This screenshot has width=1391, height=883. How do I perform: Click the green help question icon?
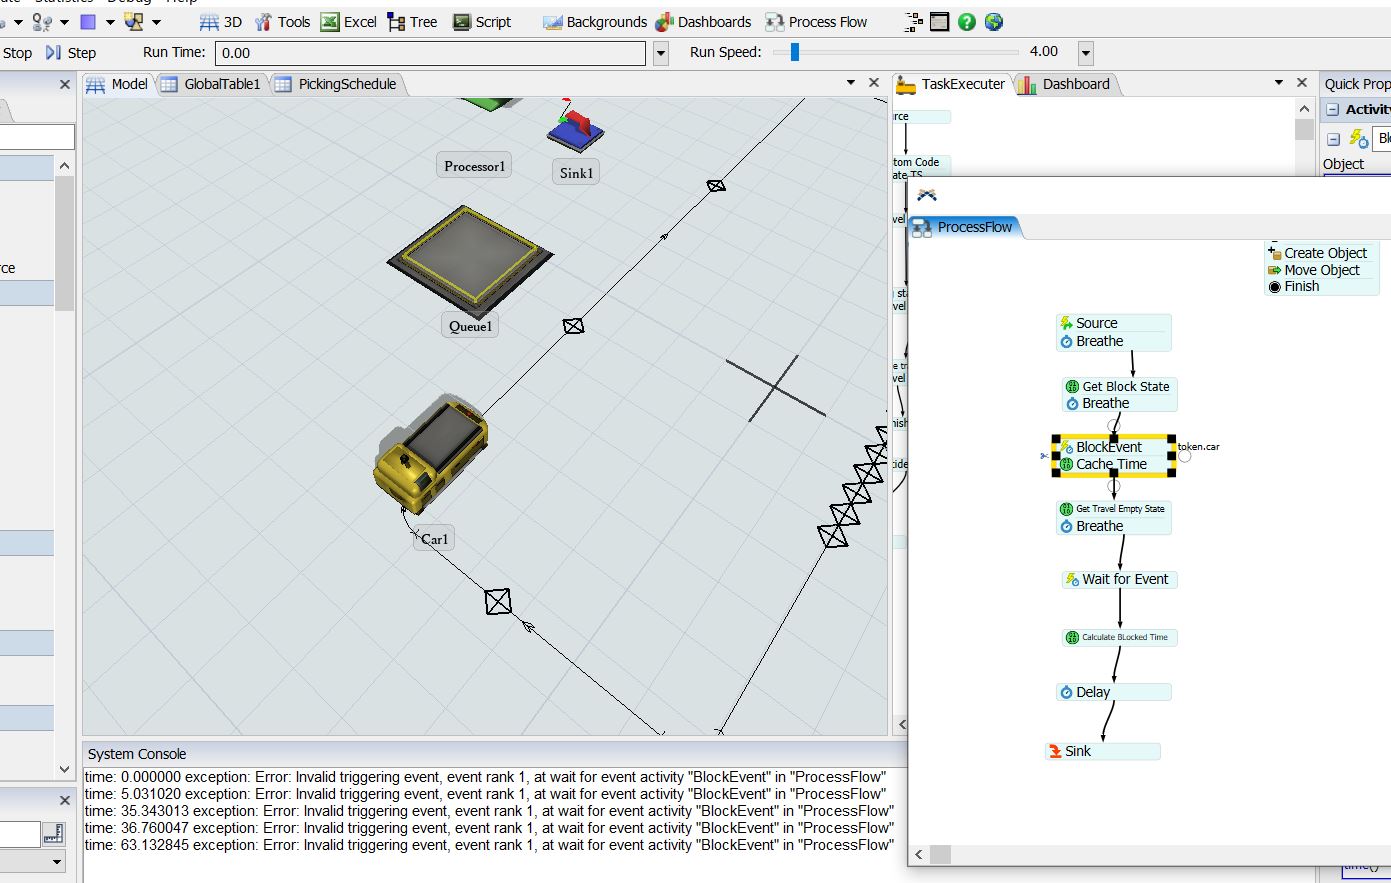click(966, 22)
